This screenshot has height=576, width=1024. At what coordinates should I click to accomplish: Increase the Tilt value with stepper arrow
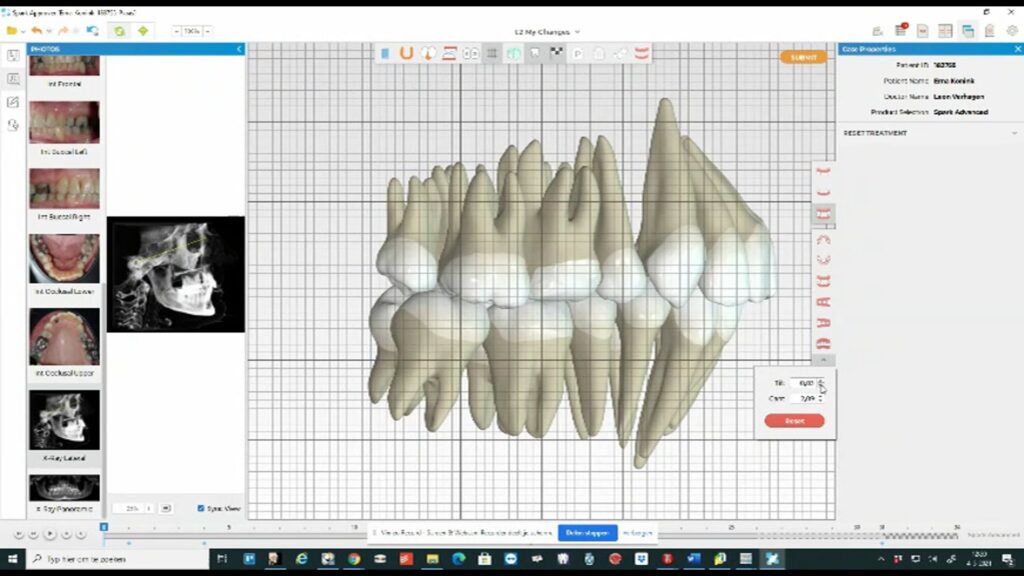(x=821, y=380)
